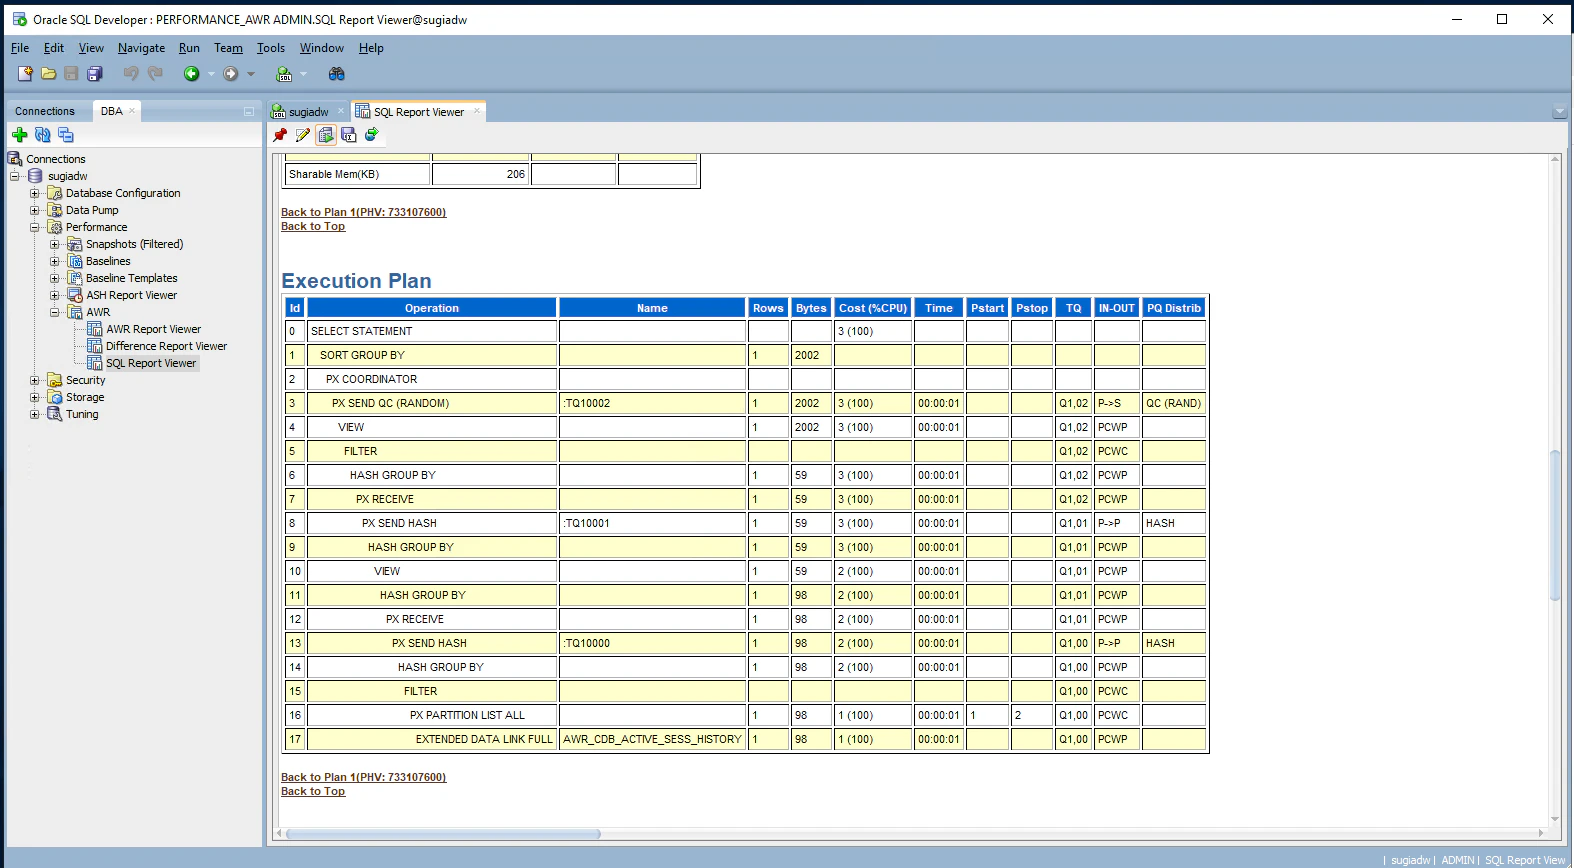Expand the Security tree node
Image resolution: width=1574 pixels, height=868 pixels.
[x=35, y=380]
